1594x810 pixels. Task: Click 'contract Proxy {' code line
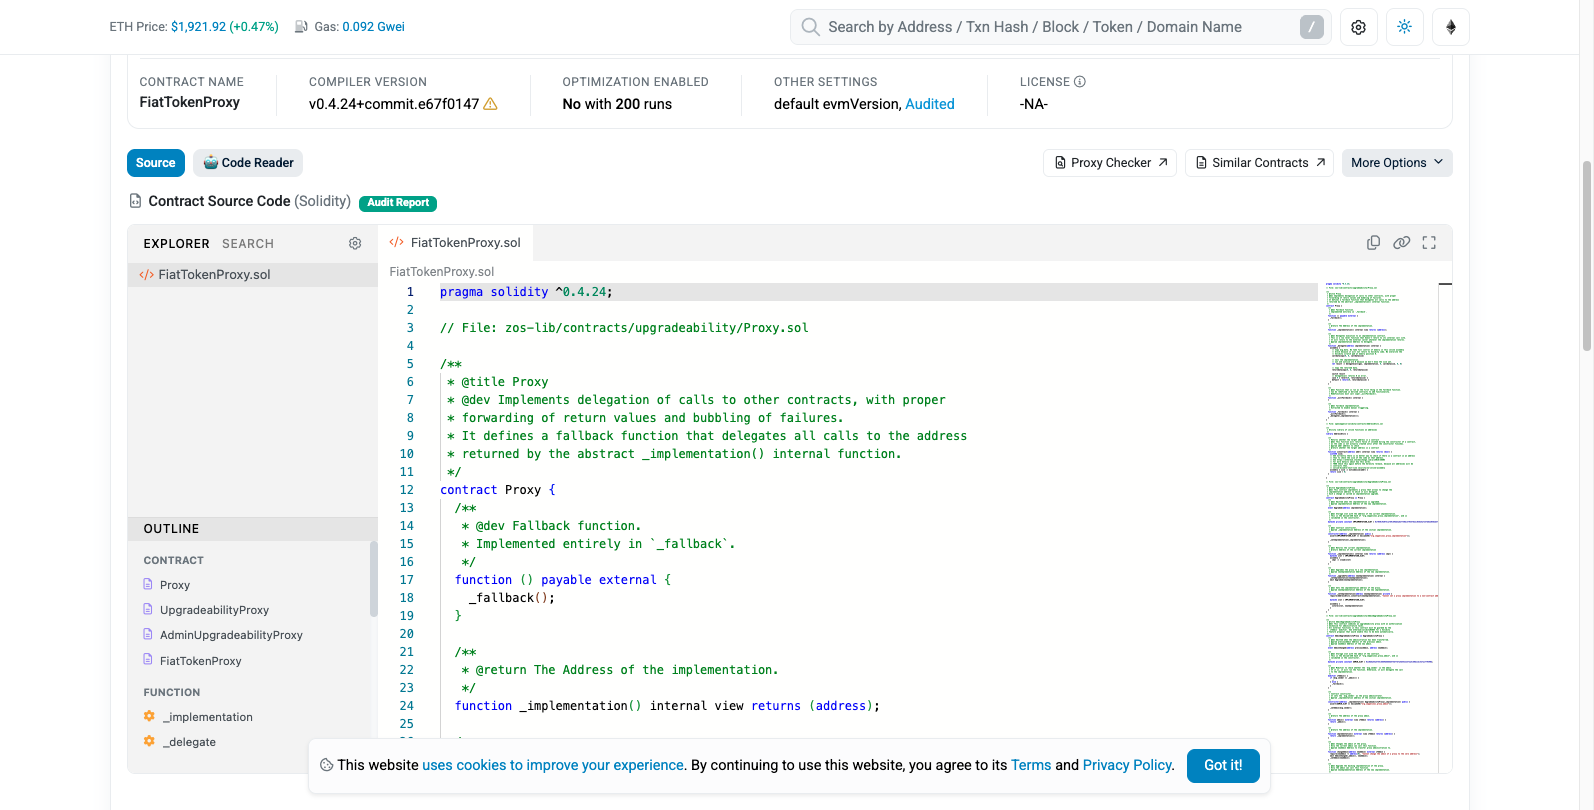click(x=498, y=490)
